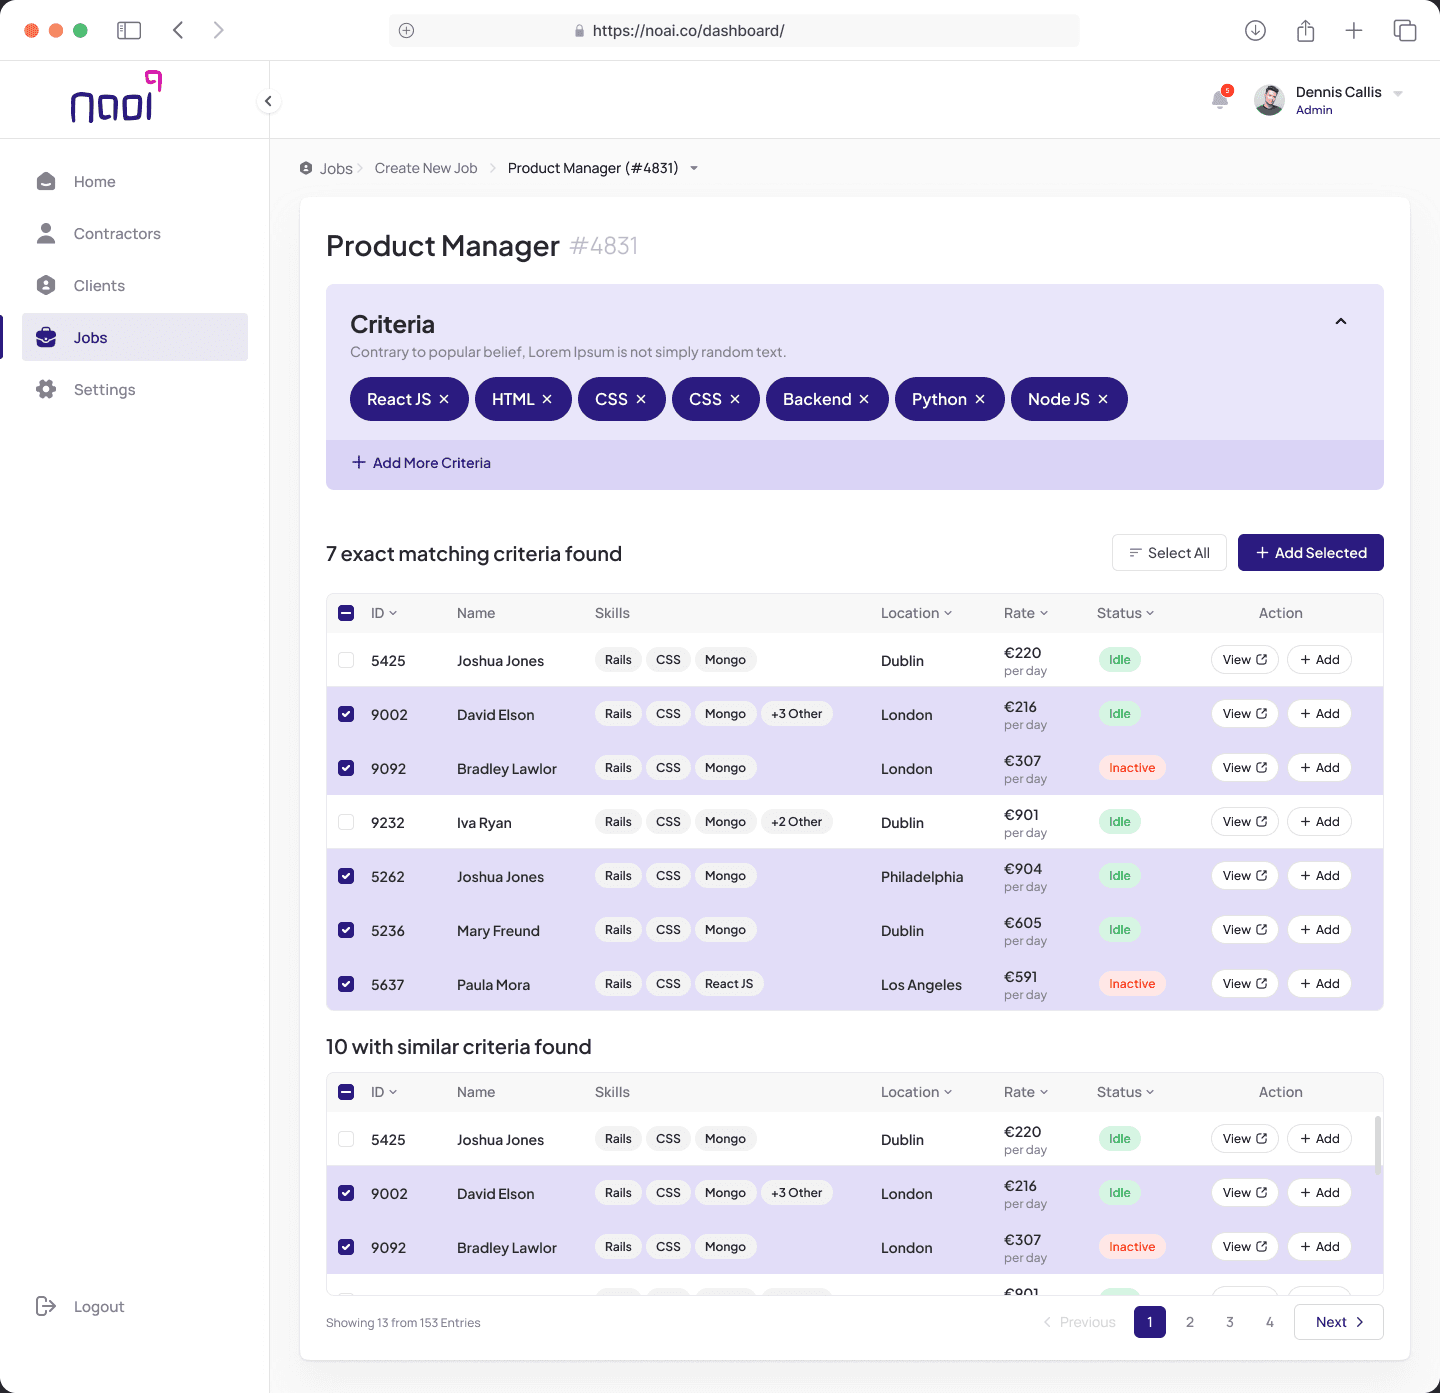
Task: Remove the React JS criteria tag
Action: click(x=444, y=399)
